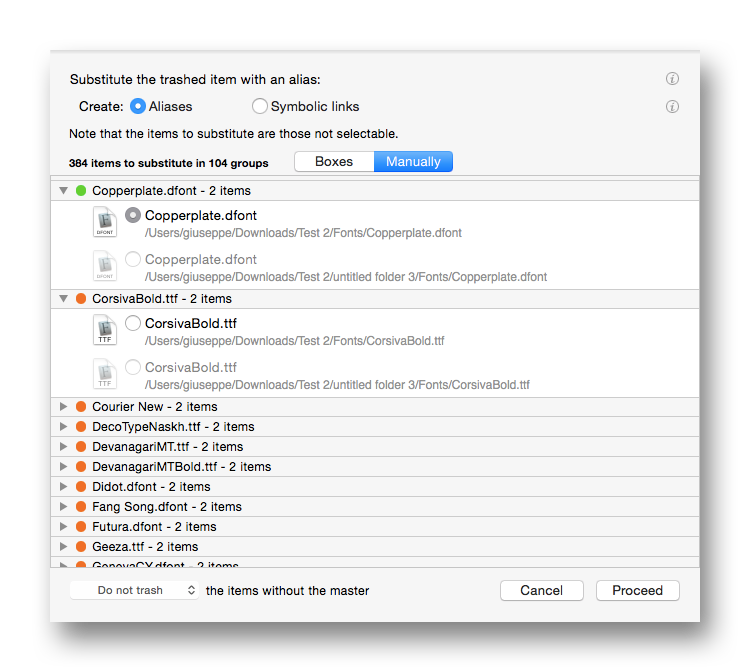The height and width of the screenshot is (672, 750).
Task: Click the green status dot for Copperplate.dfont group
Action: [81, 190]
